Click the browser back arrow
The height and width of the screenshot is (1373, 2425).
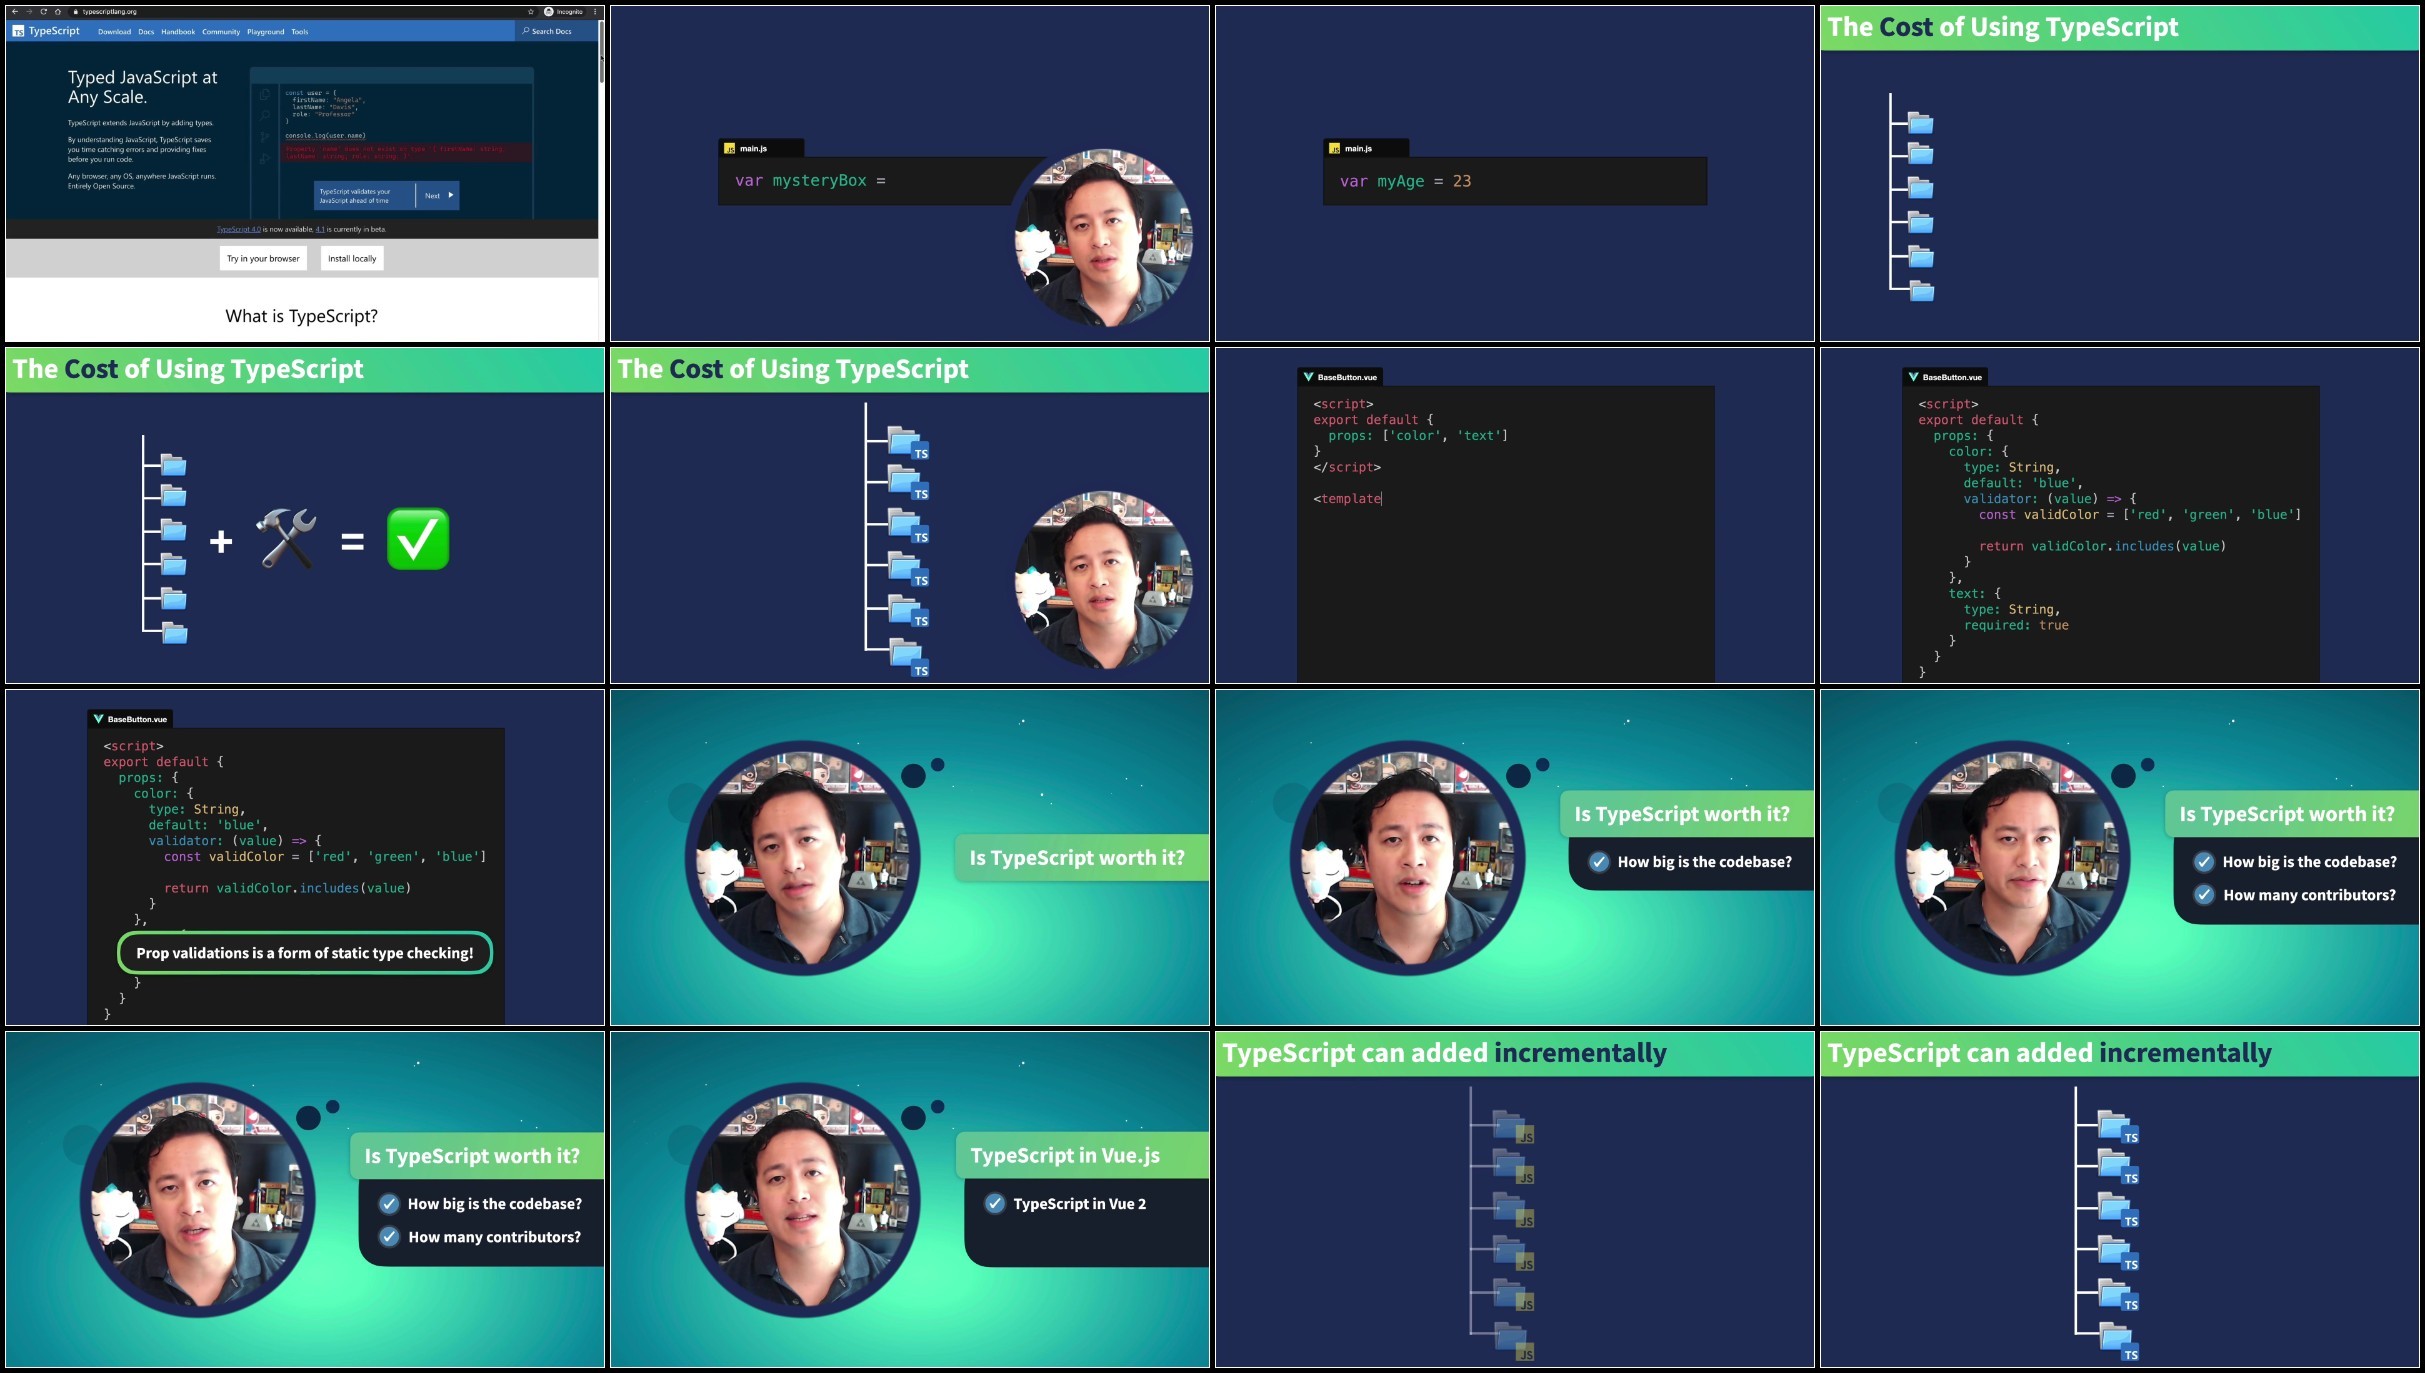click(14, 12)
